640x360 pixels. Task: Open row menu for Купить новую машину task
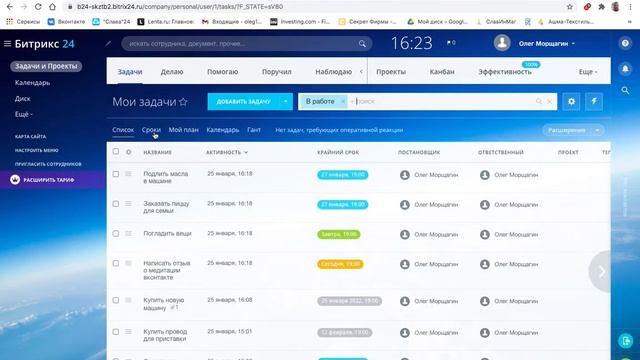(128, 300)
